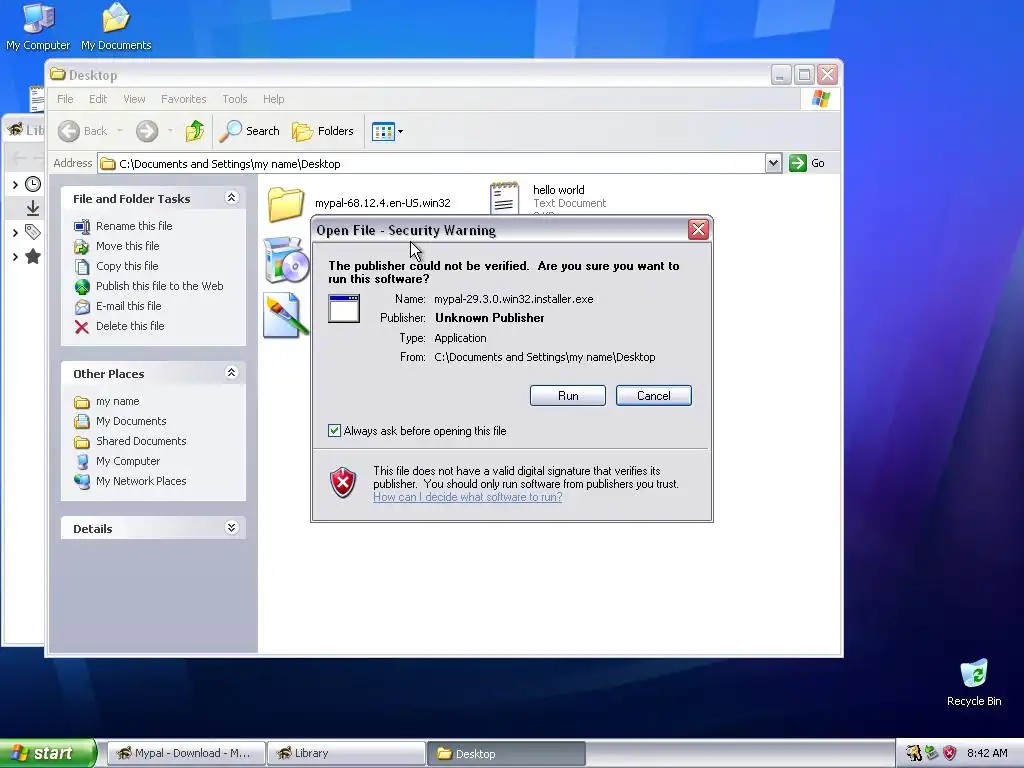The image size is (1024, 768).
Task: Click the network tray icon
Action: [932, 753]
